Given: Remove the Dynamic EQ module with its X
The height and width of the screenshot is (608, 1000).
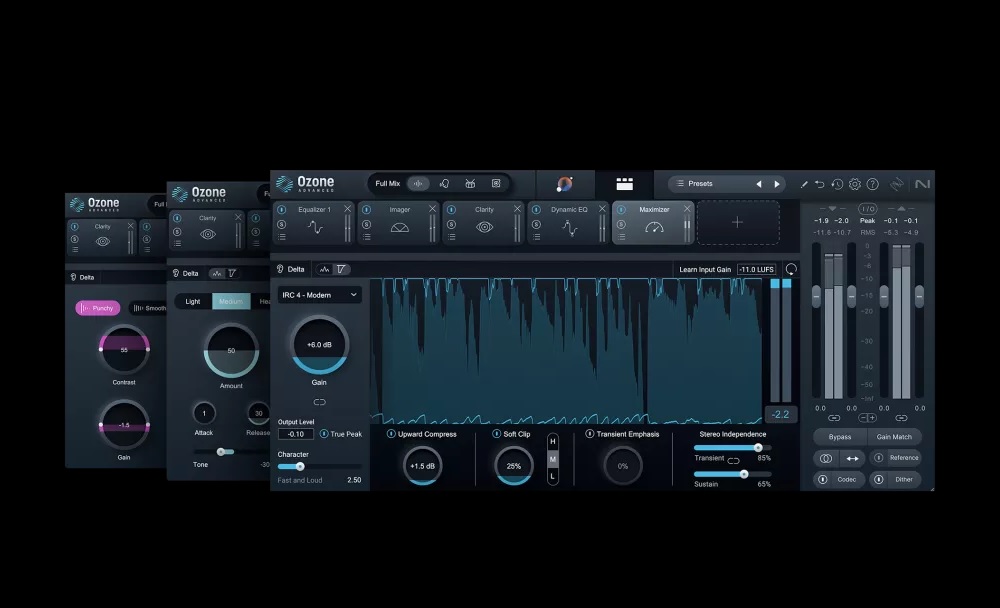Looking at the screenshot, I should [602, 209].
